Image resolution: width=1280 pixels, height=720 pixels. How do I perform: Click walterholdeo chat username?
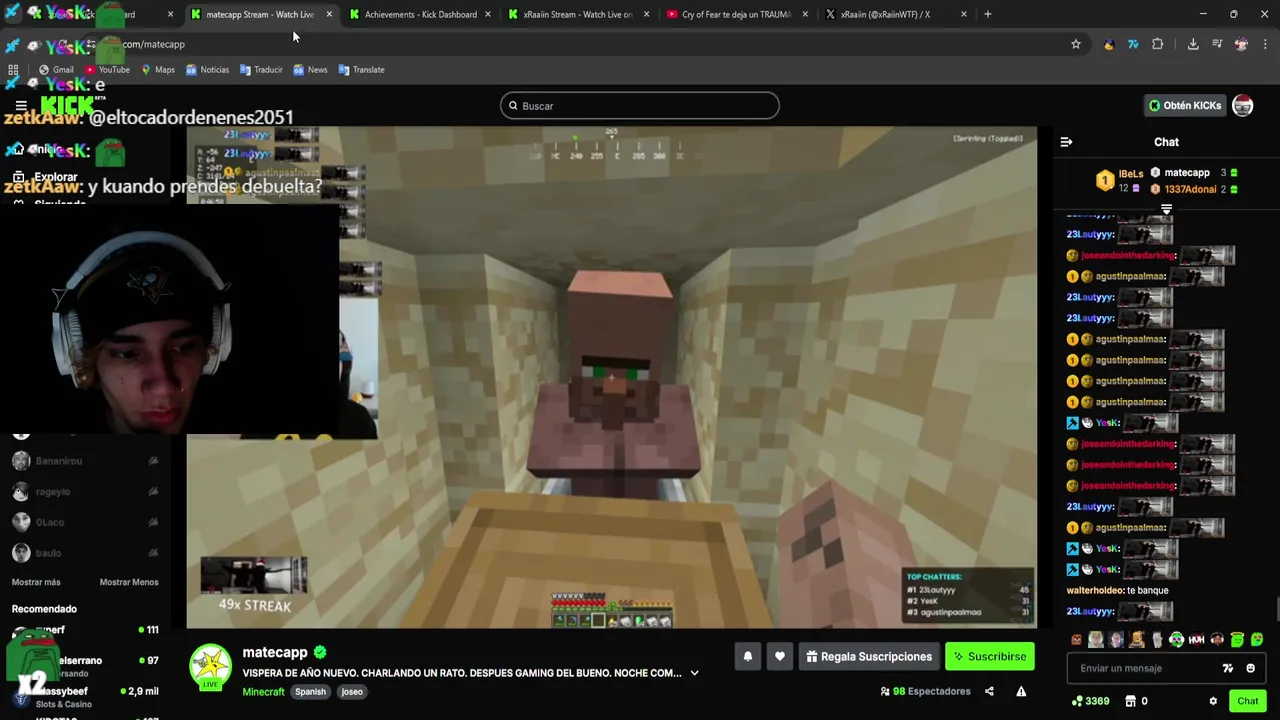coord(1095,590)
